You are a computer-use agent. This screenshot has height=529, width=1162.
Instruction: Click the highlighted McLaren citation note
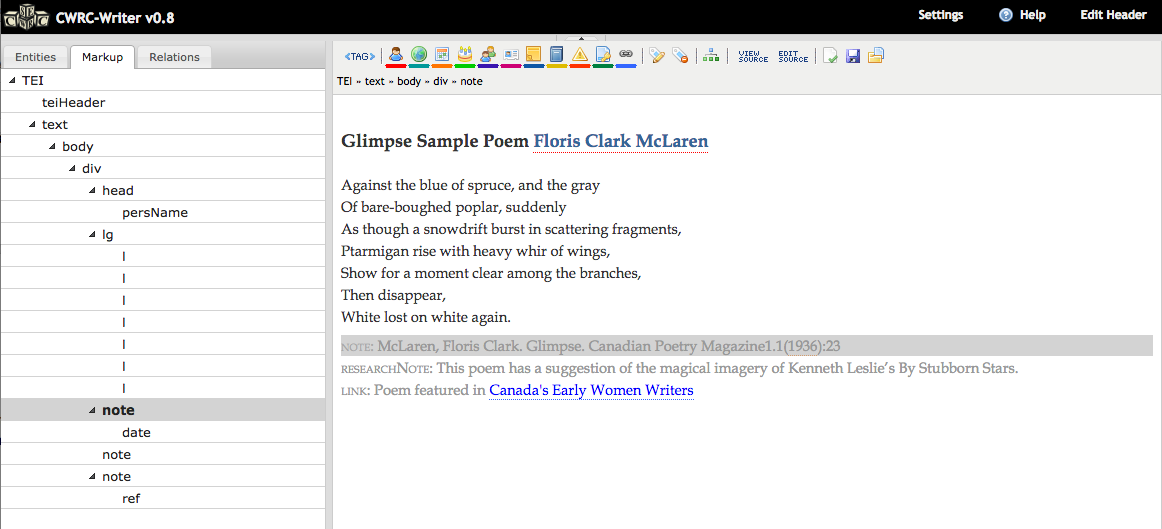click(746, 346)
